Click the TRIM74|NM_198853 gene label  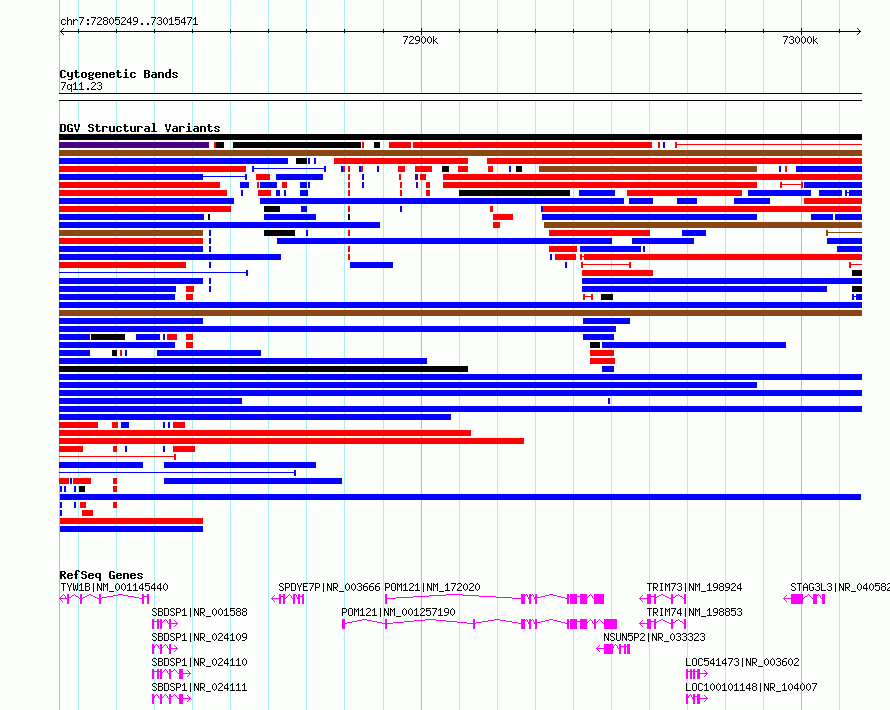tap(694, 612)
